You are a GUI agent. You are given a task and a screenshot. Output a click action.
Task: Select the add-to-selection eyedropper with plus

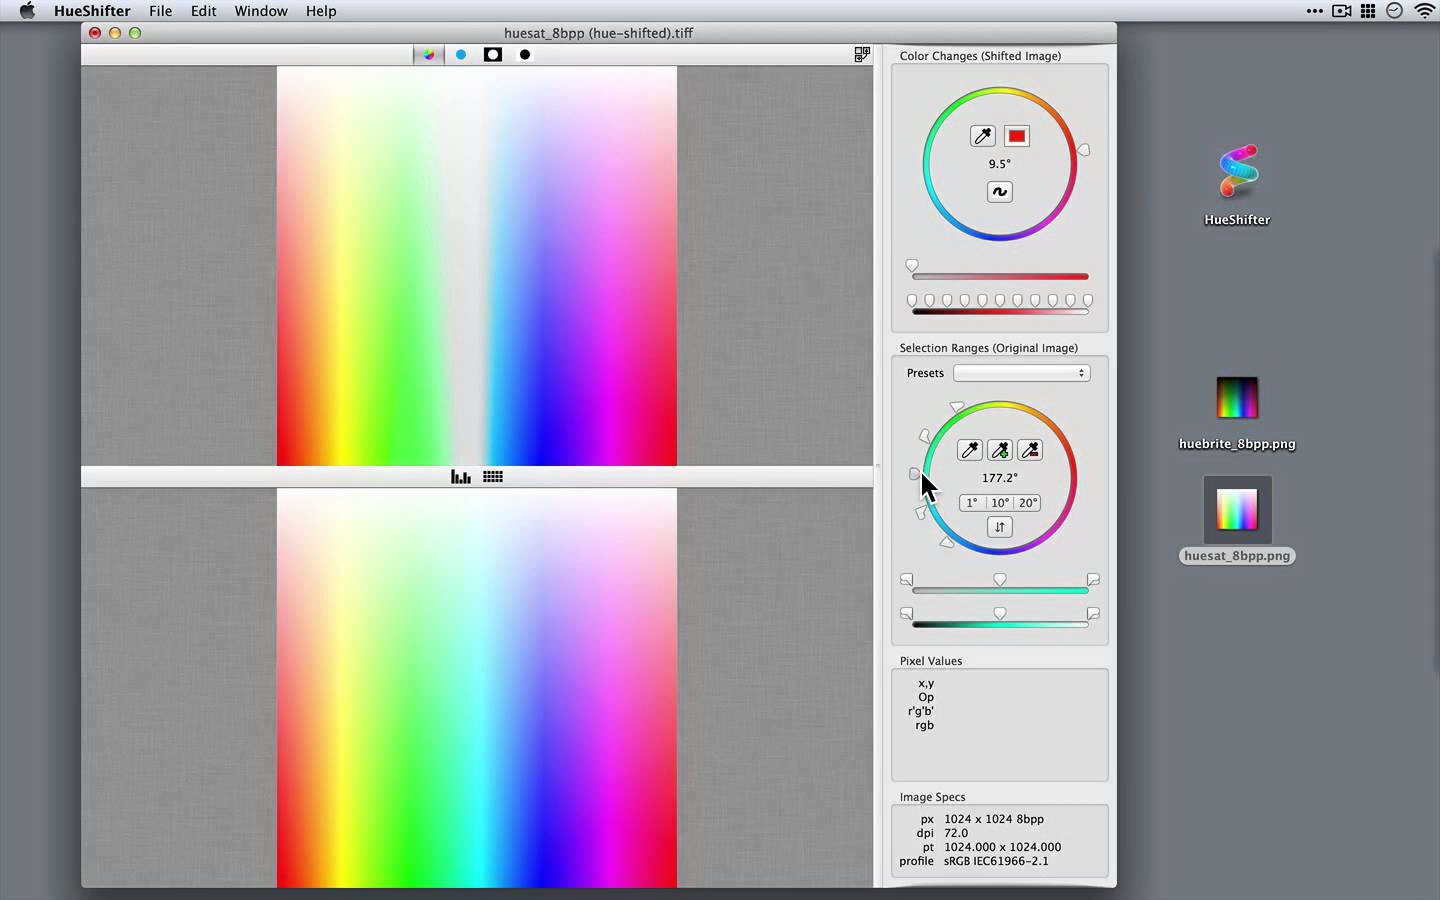tap(1000, 450)
